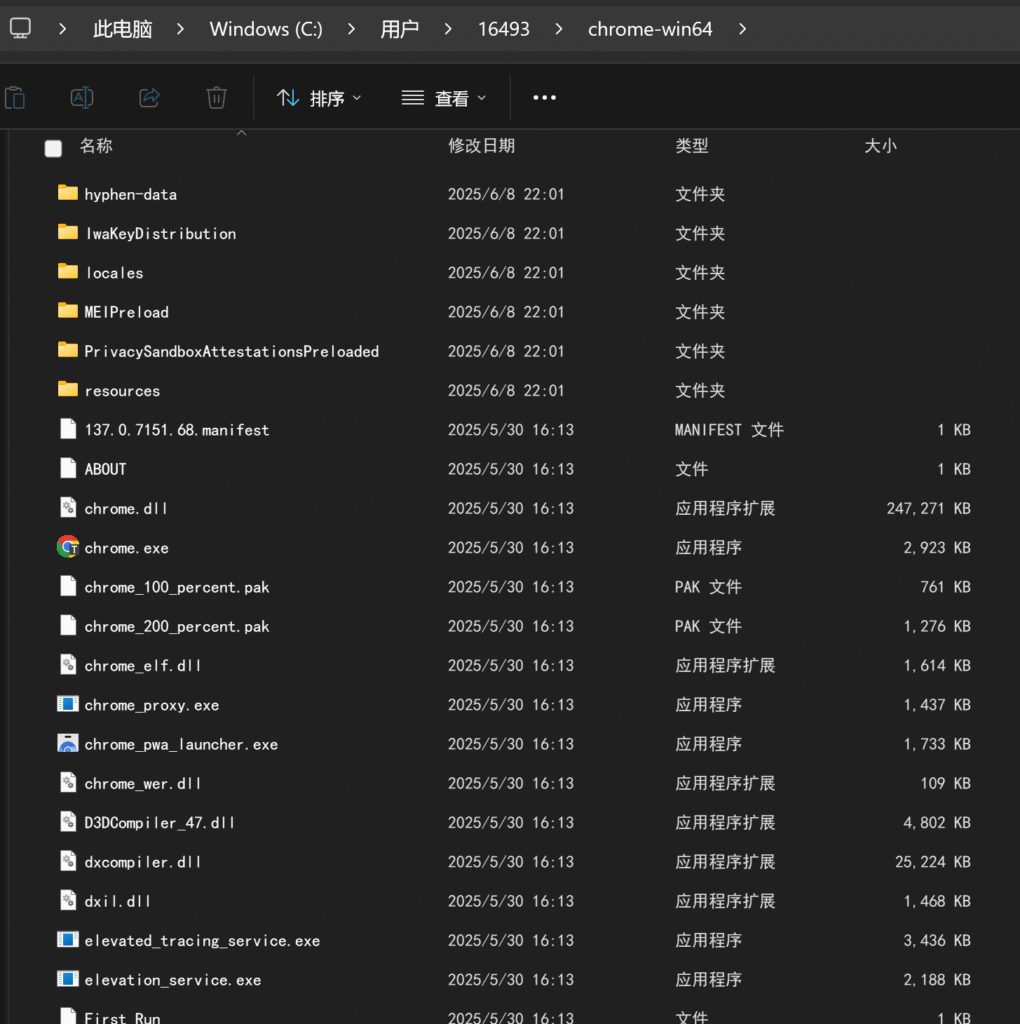Navigate to Windows (C:) breadcrumb
The height and width of the screenshot is (1024, 1020).
[x=266, y=29]
